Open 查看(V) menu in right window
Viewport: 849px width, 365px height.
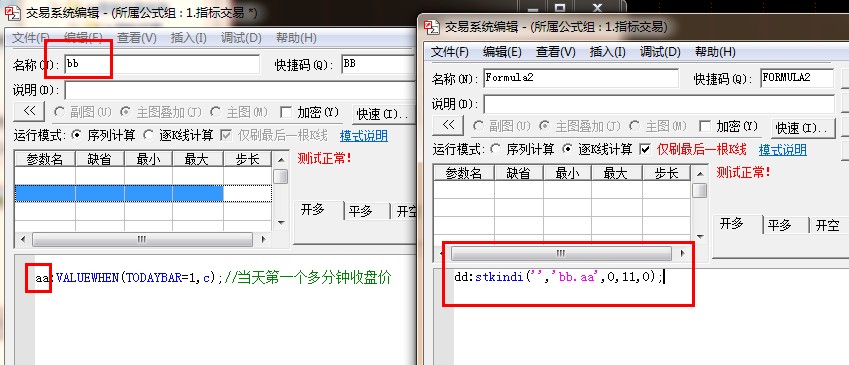tap(556, 52)
